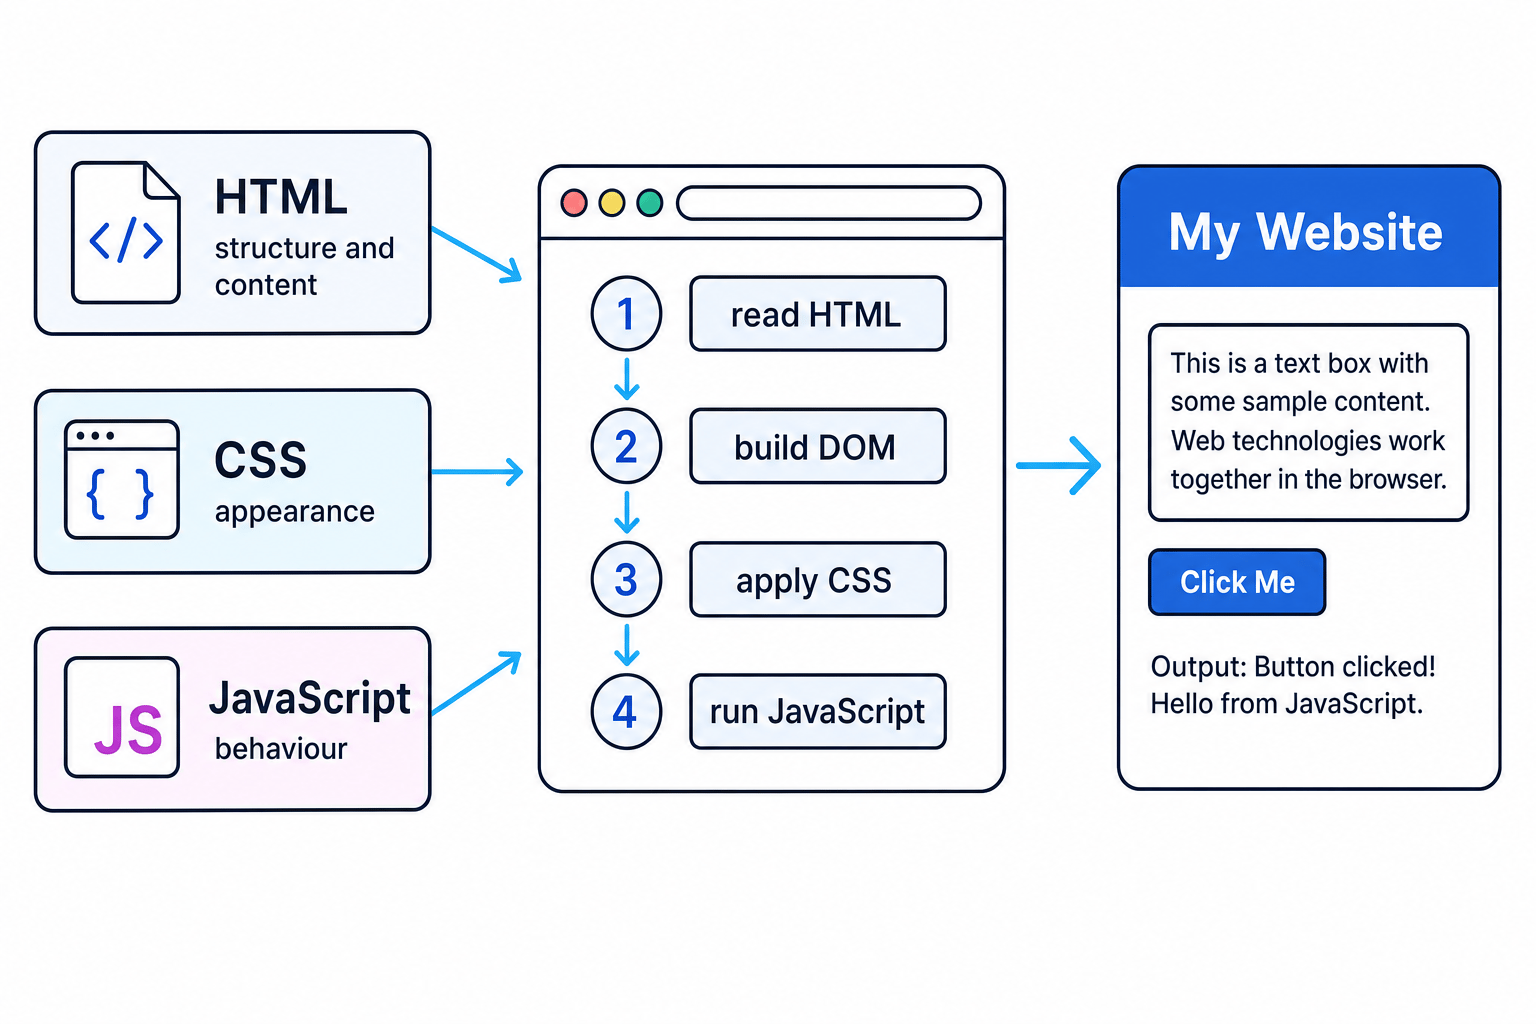Image resolution: width=1536 pixels, height=1024 pixels.
Task: Click the yellow browser window dot
Action: 612,203
